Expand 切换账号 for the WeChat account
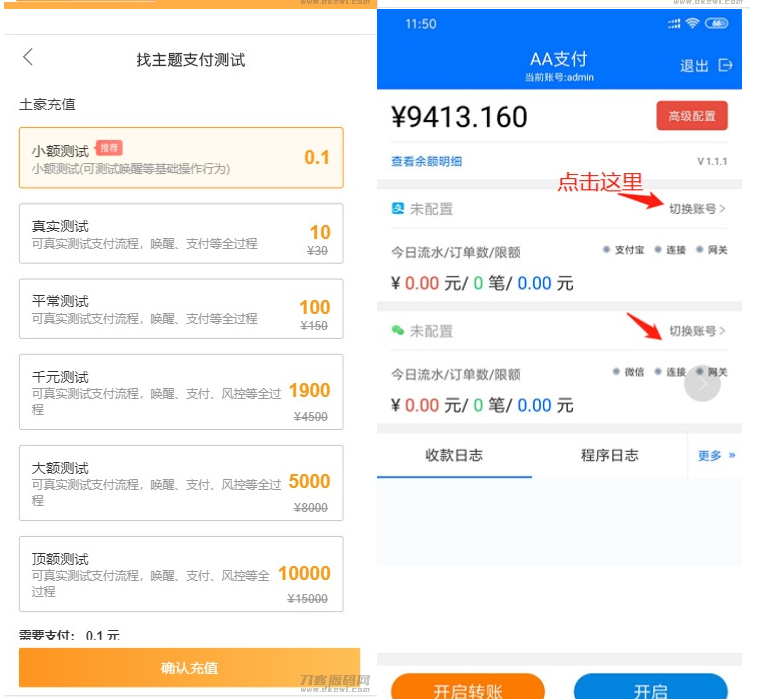 coord(697,331)
